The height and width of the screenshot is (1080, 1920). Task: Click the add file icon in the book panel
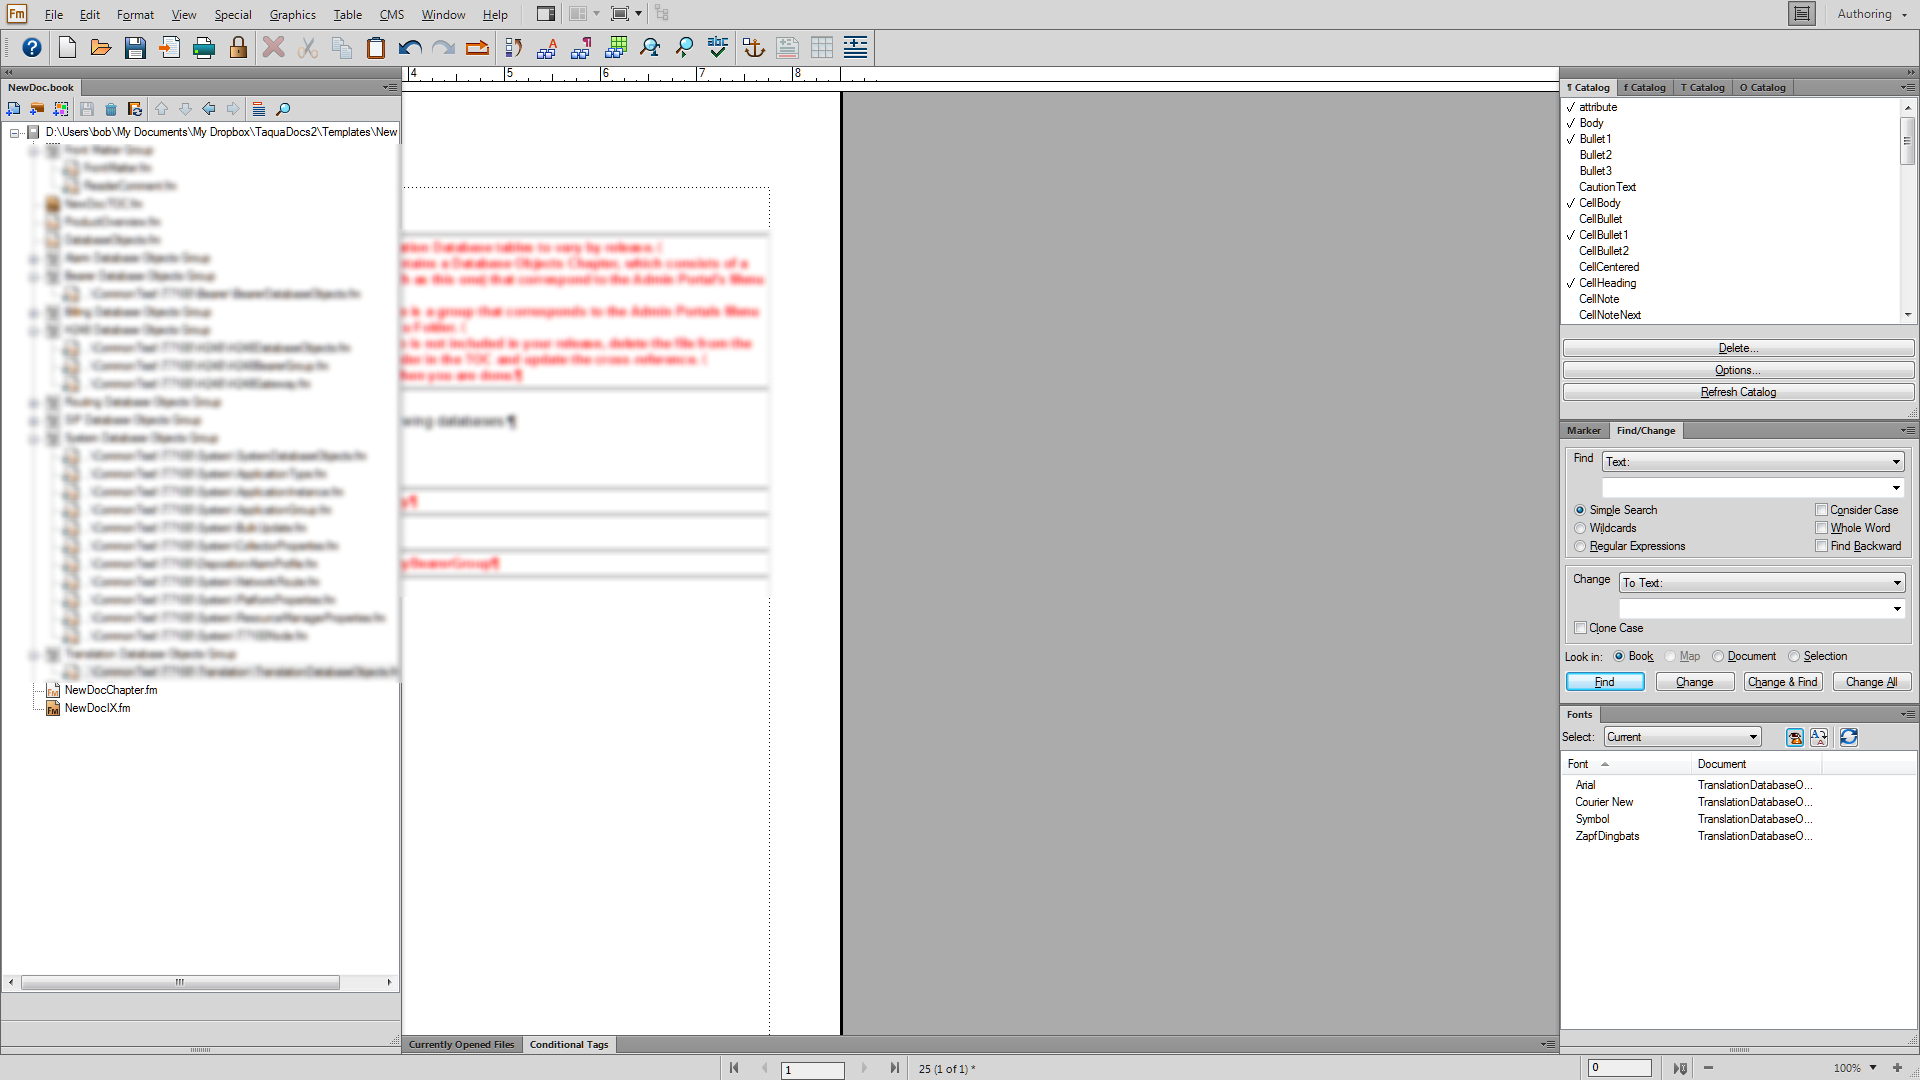(14, 109)
